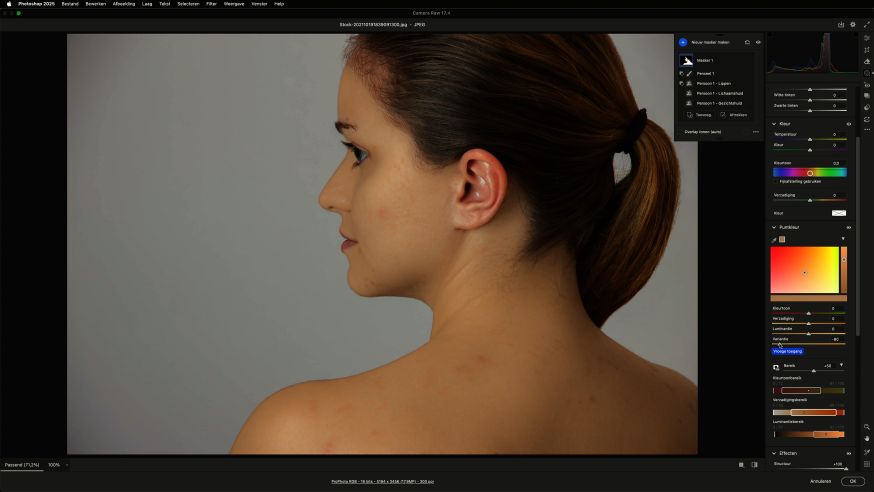Click the Puntkleur eyedropper icon

773,239
